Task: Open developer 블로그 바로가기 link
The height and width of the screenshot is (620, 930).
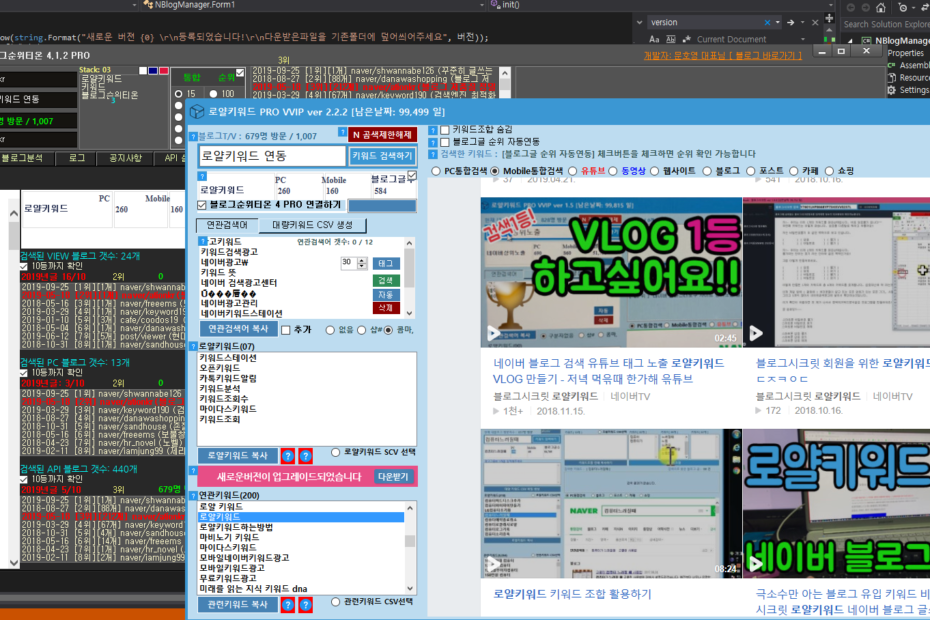Action: point(722,56)
